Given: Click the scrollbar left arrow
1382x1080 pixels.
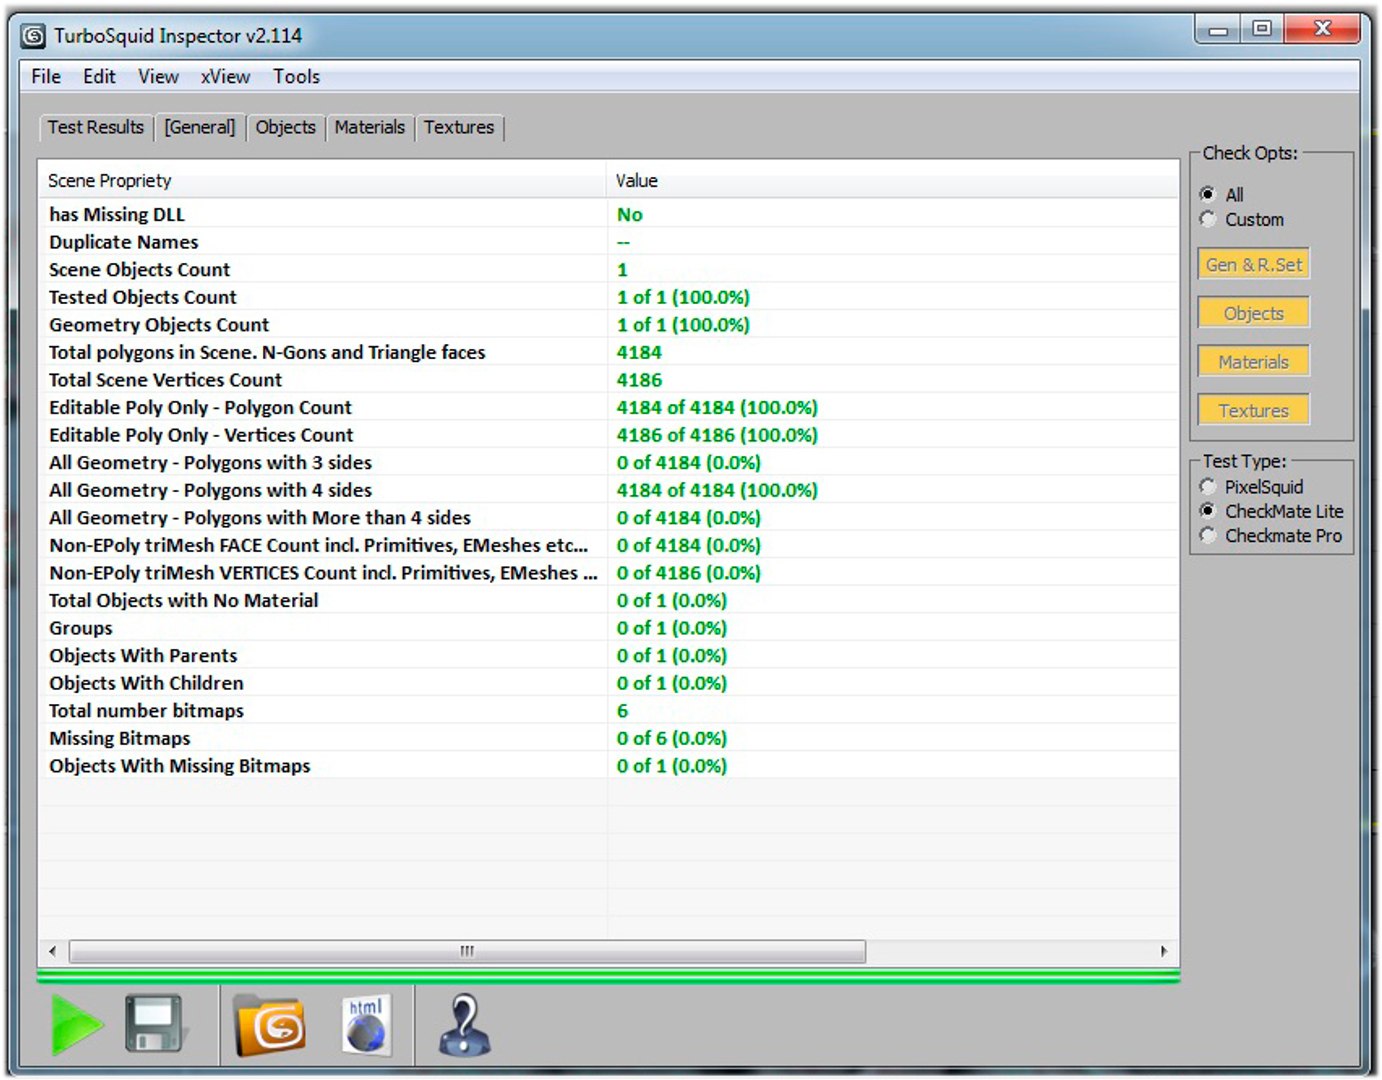Looking at the screenshot, I should point(52,951).
